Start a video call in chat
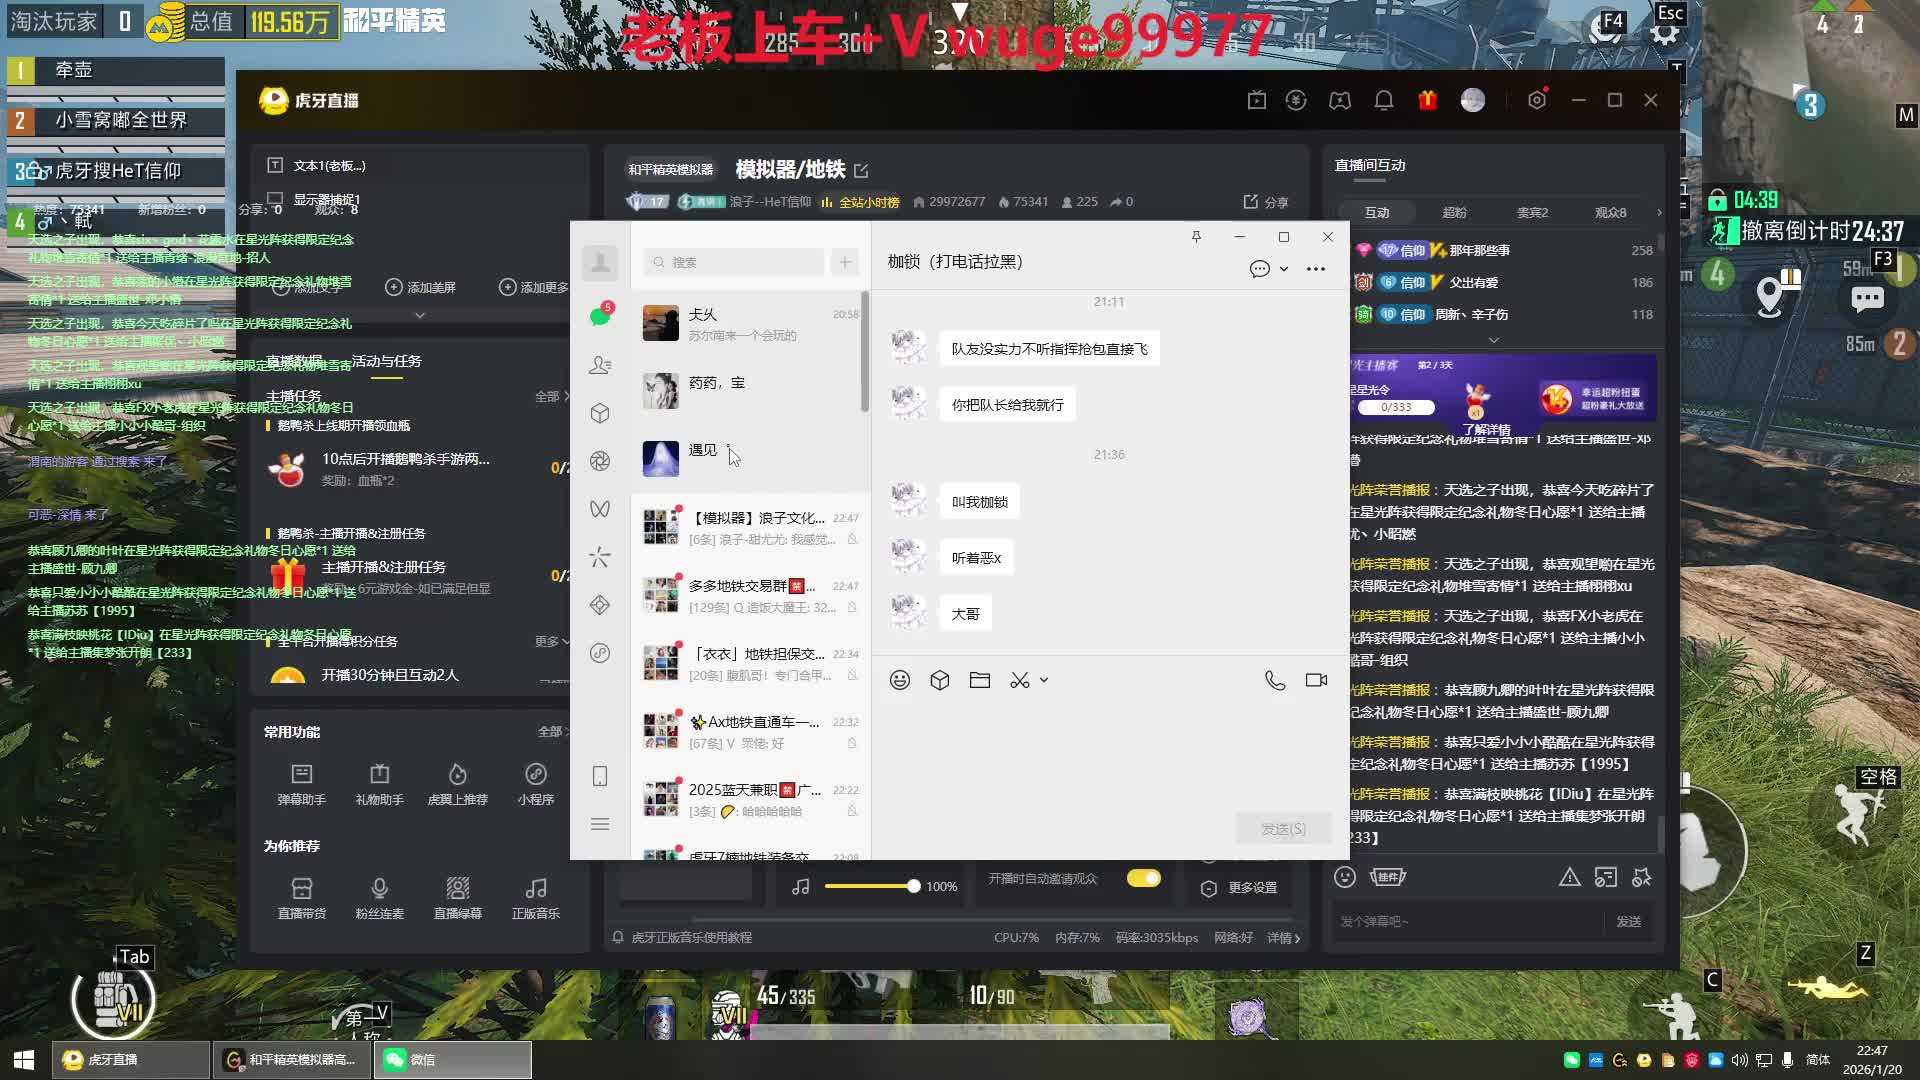The width and height of the screenshot is (1920, 1080). click(1316, 680)
